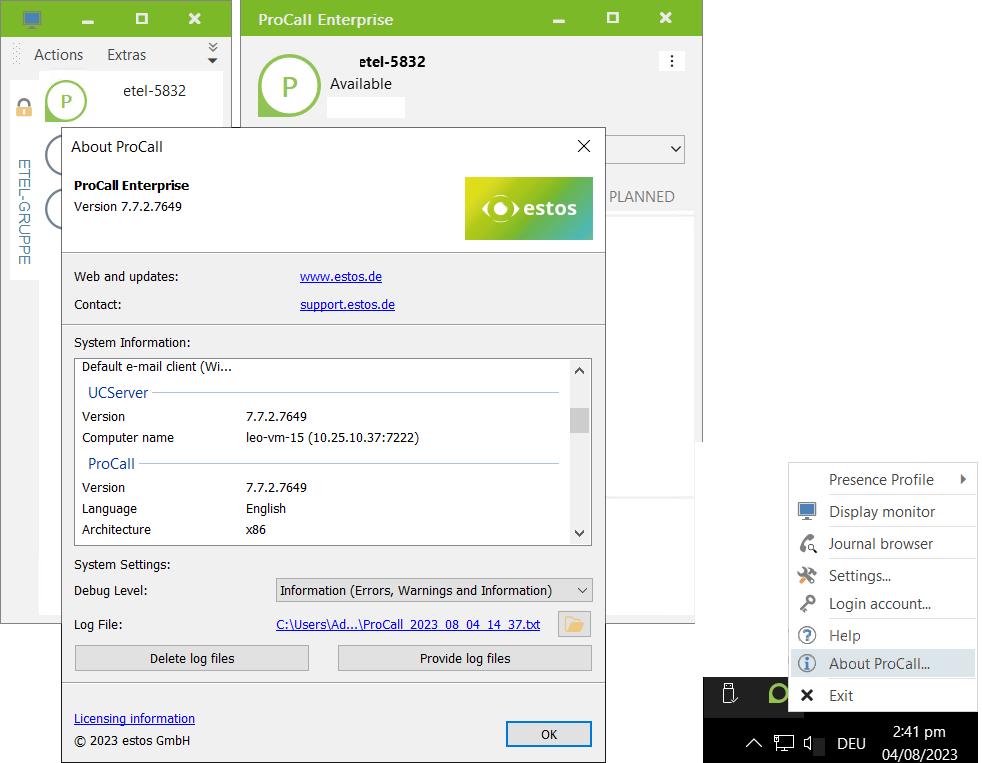This screenshot has width=982, height=763.
Task: Click the estos logo banner
Action: (x=528, y=208)
